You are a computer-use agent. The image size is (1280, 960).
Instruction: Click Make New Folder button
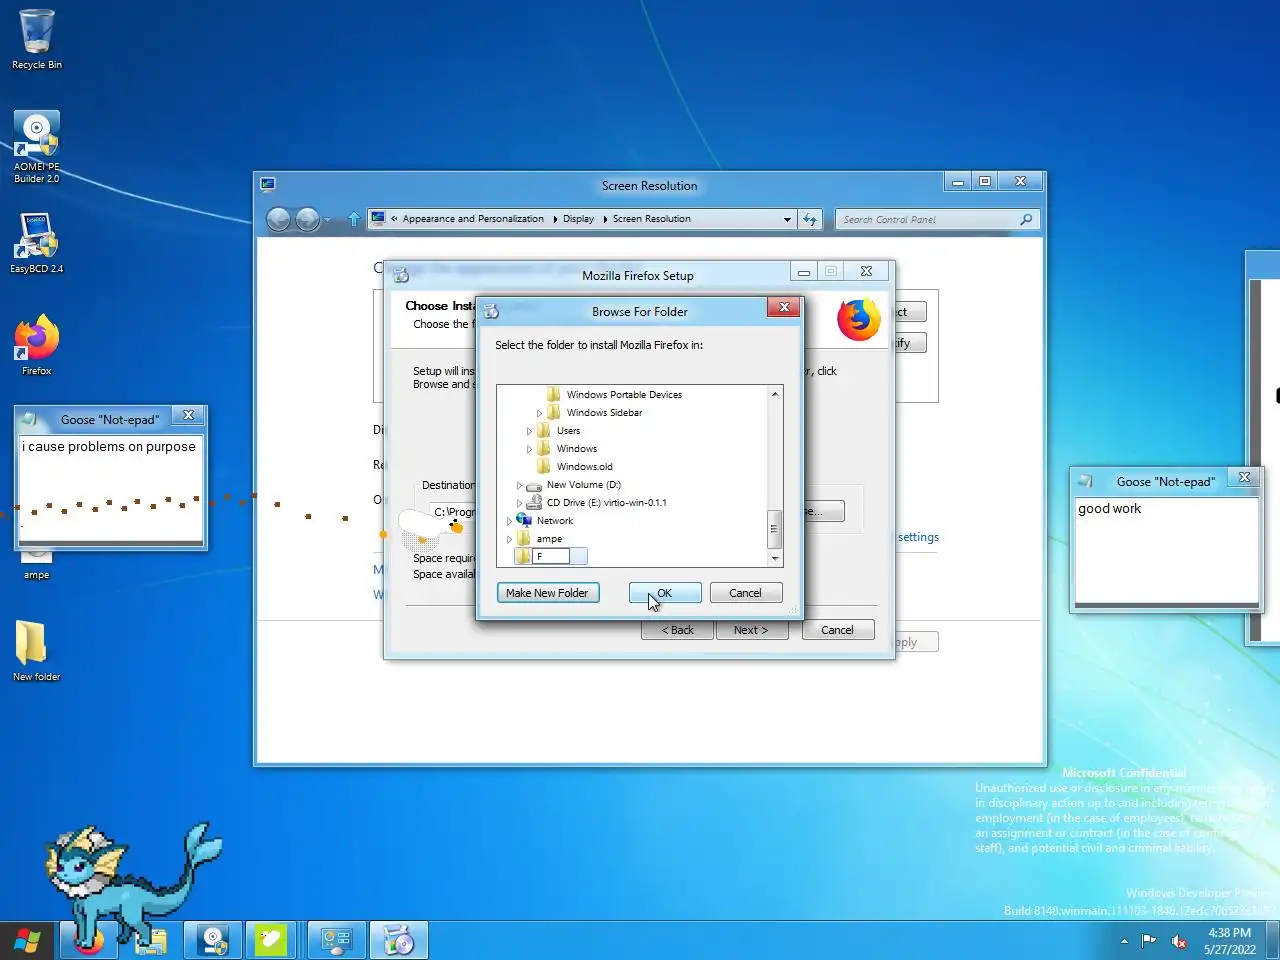(x=547, y=593)
